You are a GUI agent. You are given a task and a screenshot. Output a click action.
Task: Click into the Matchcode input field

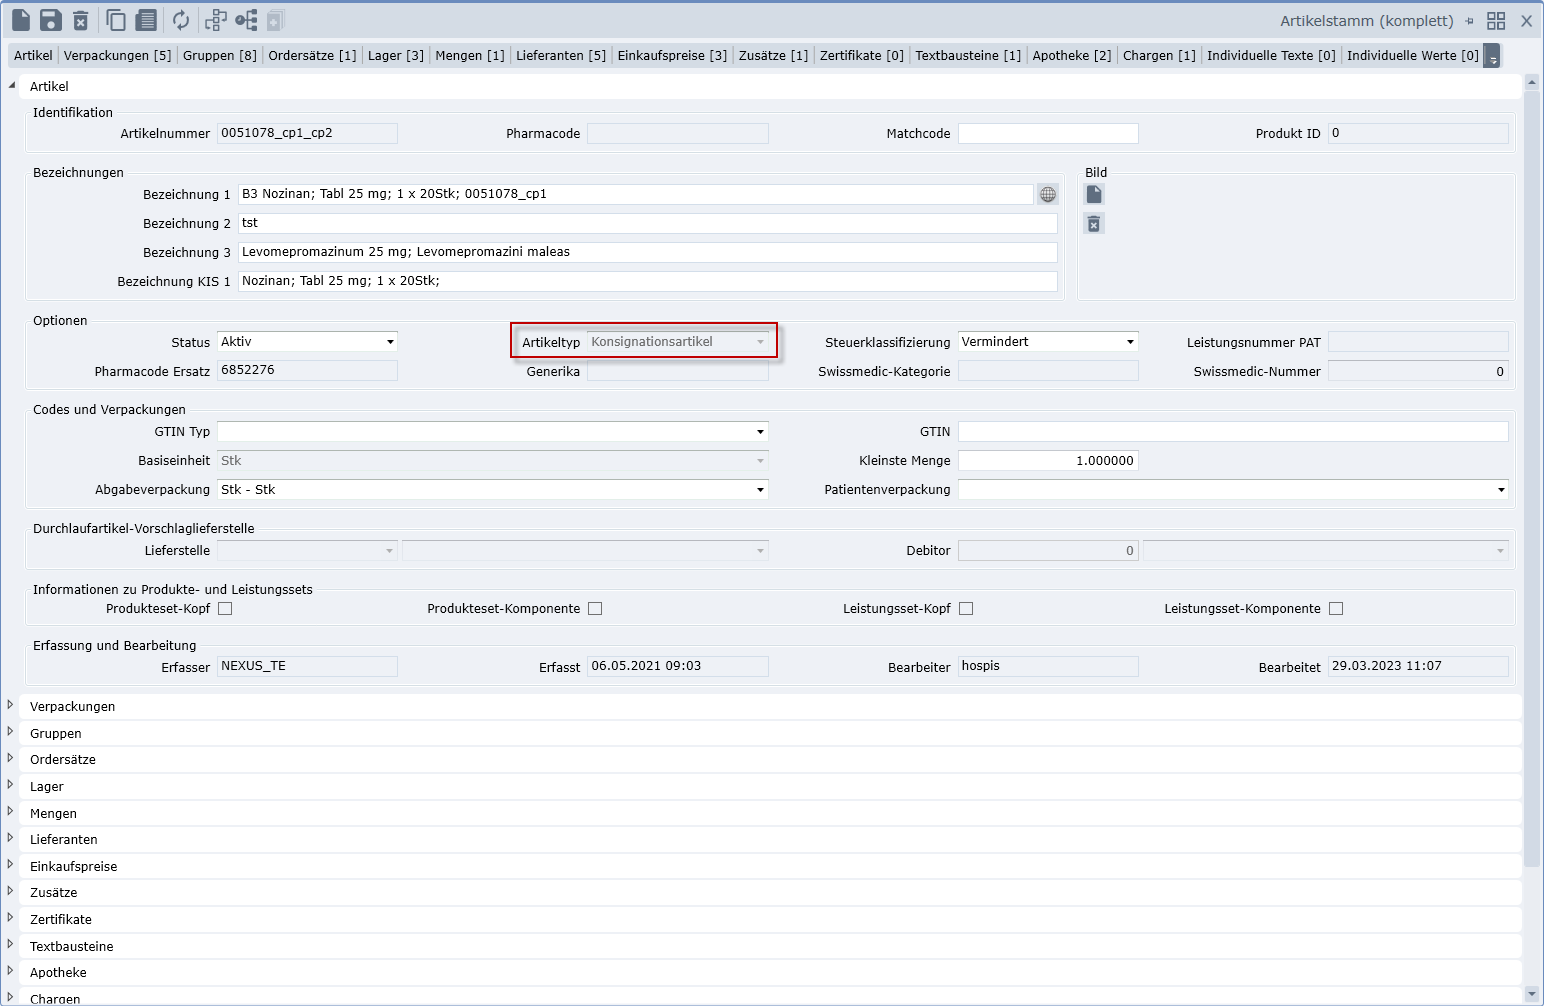1047,134
